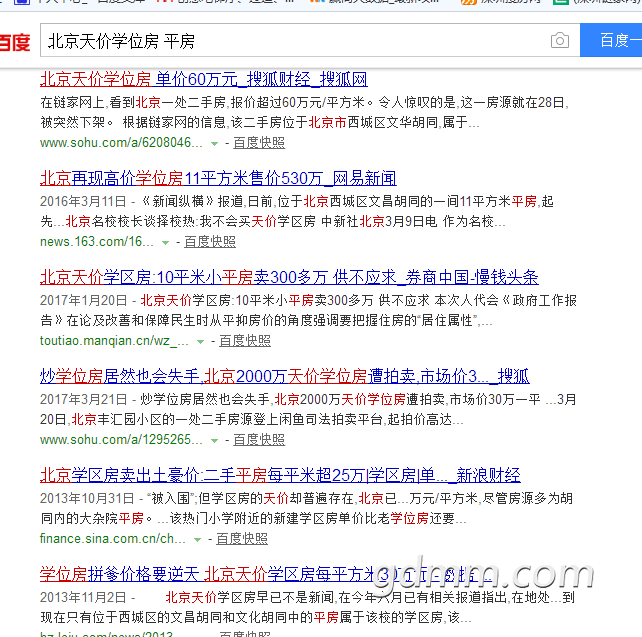Open 百度快照 for www.sohu.com/a/1295265 result
This screenshot has width=642, height=637.
click(x=259, y=440)
